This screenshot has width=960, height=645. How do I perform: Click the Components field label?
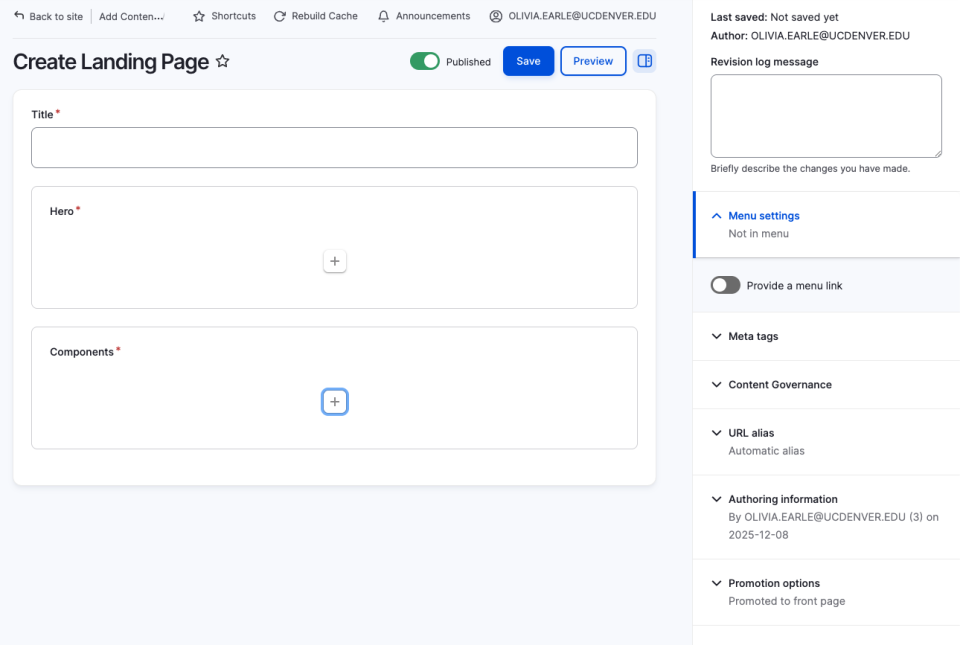pyautogui.click(x=82, y=352)
